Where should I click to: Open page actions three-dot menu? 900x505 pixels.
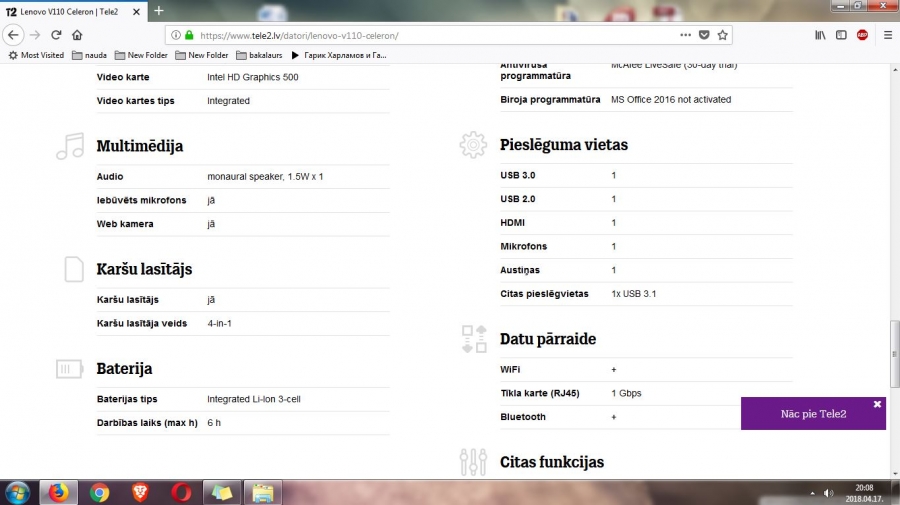685,35
